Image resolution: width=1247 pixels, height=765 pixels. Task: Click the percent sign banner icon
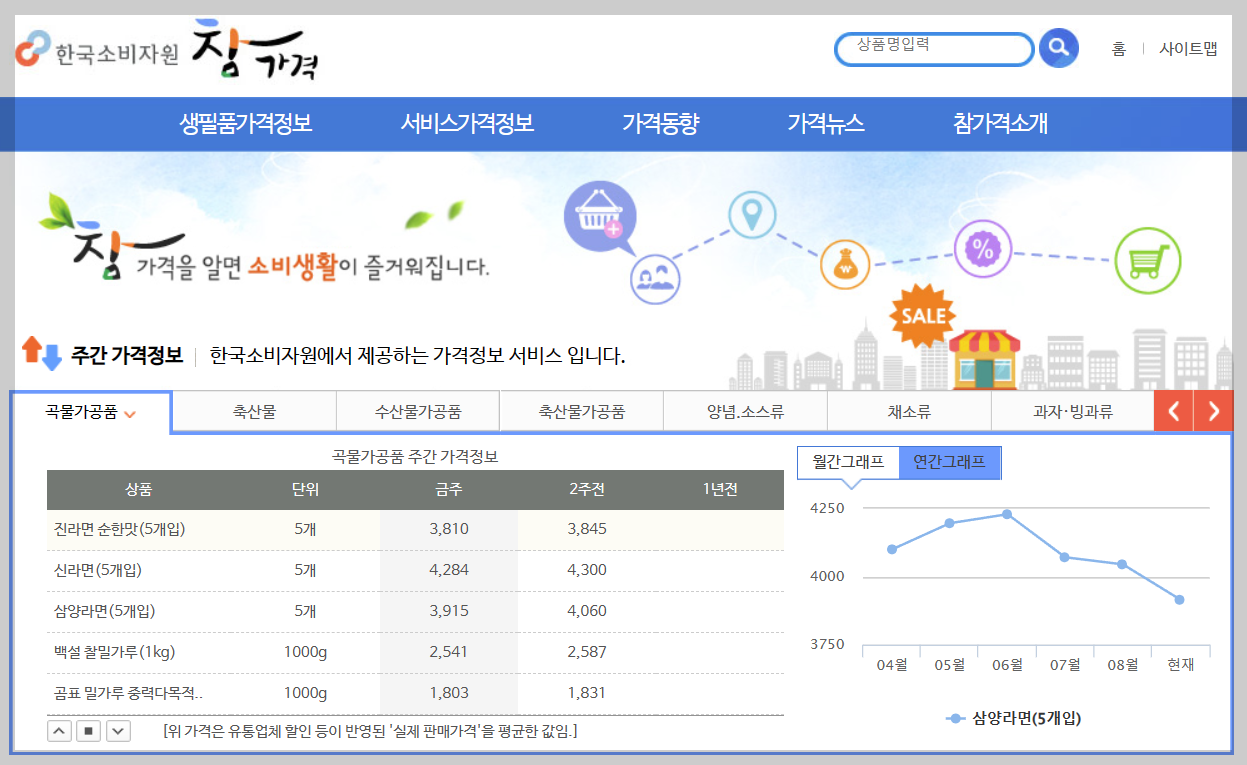[x=983, y=250]
